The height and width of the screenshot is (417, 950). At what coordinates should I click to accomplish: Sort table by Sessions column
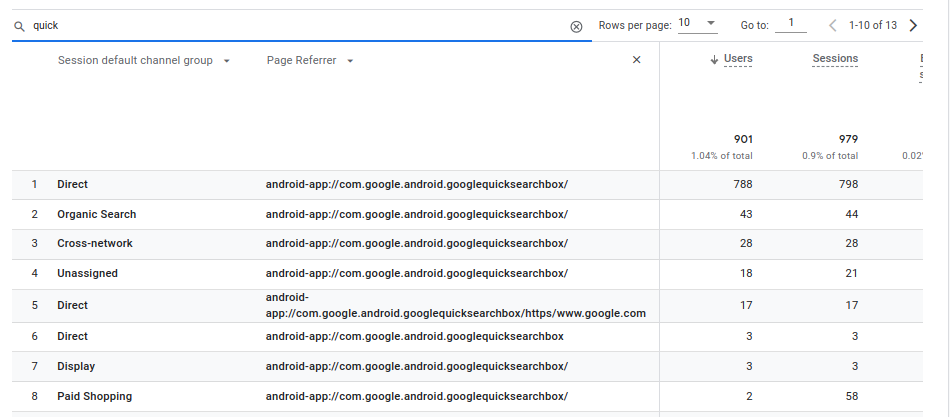pos(835,59)
